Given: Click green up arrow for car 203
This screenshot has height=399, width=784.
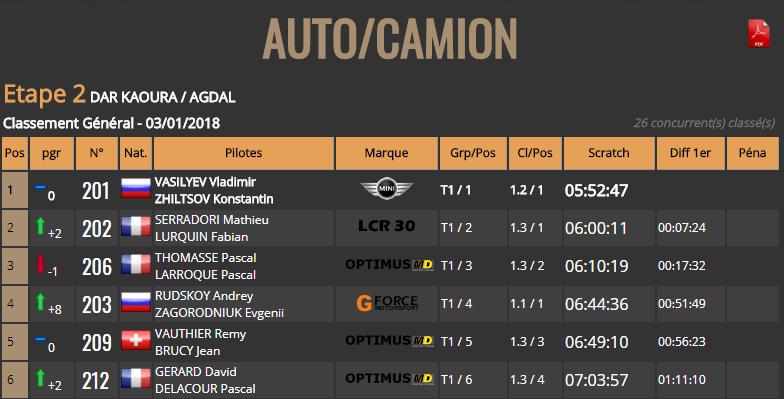Looking at the screenshot, I should (x=41, y=302).
